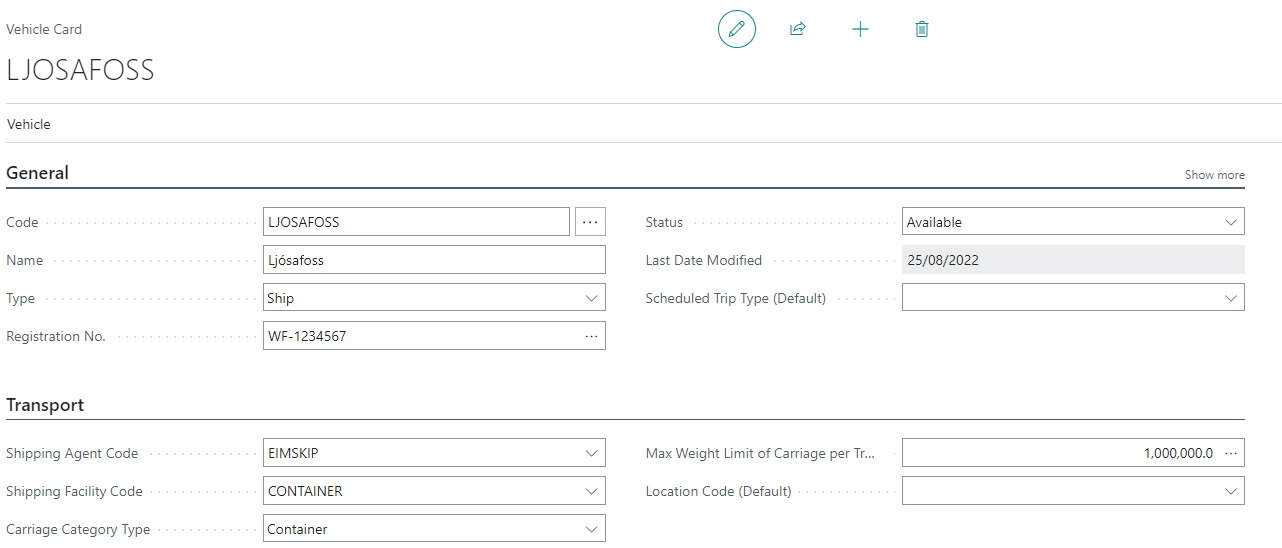This screenshot has width=1282, height=548.
Task: Click the Name field containing Ljósafoss
Action: tap(434, 260)
